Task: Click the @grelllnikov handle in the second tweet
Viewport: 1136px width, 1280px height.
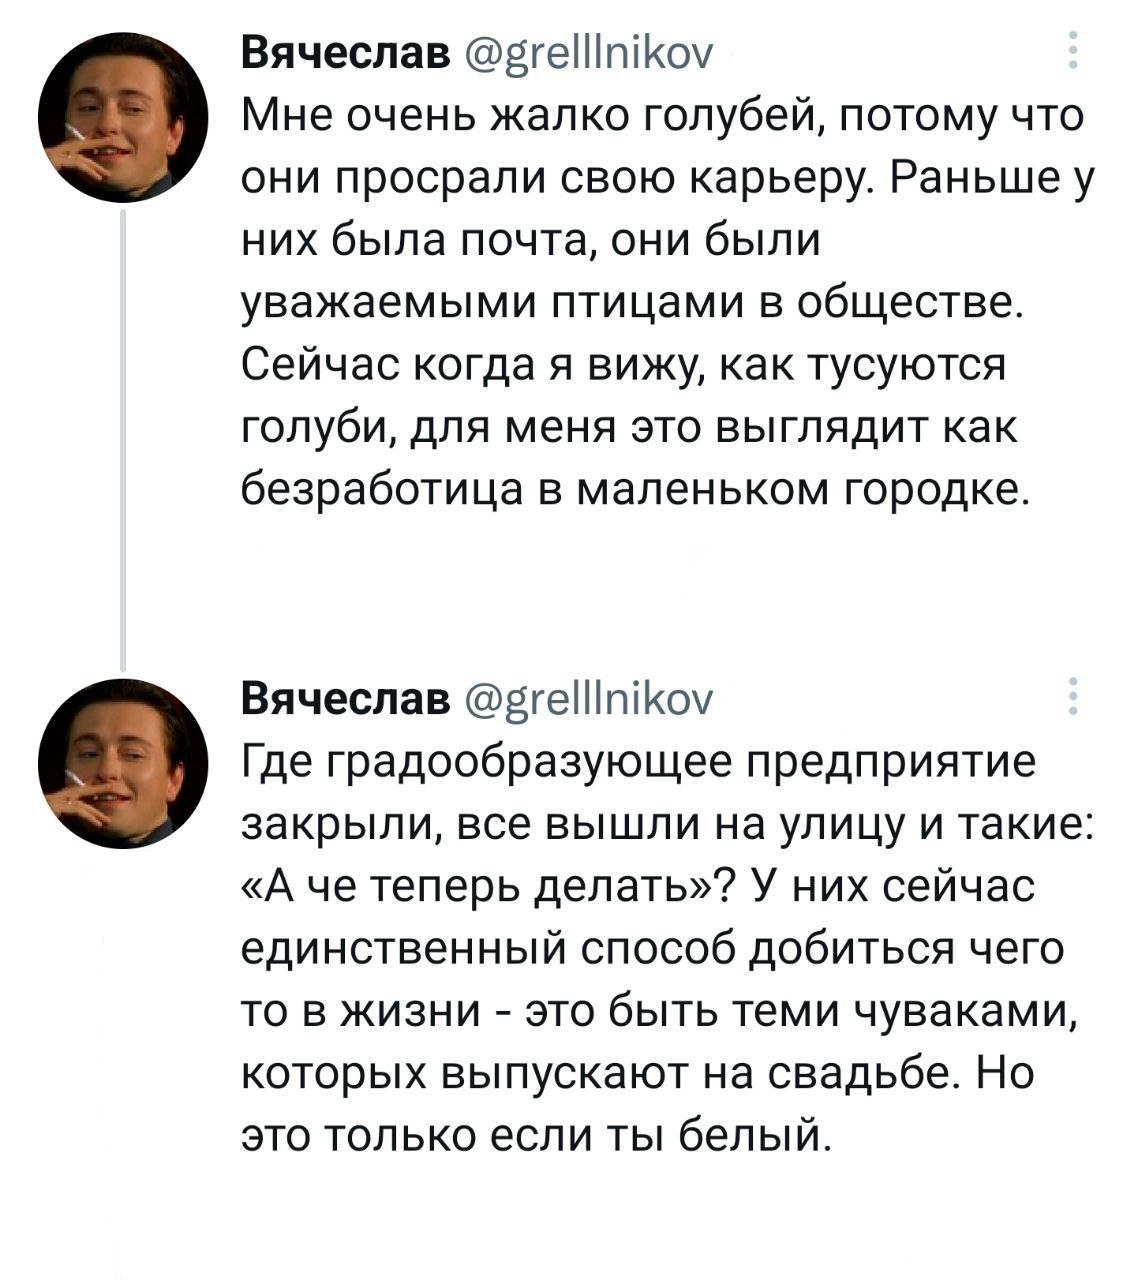Action: 588,698
